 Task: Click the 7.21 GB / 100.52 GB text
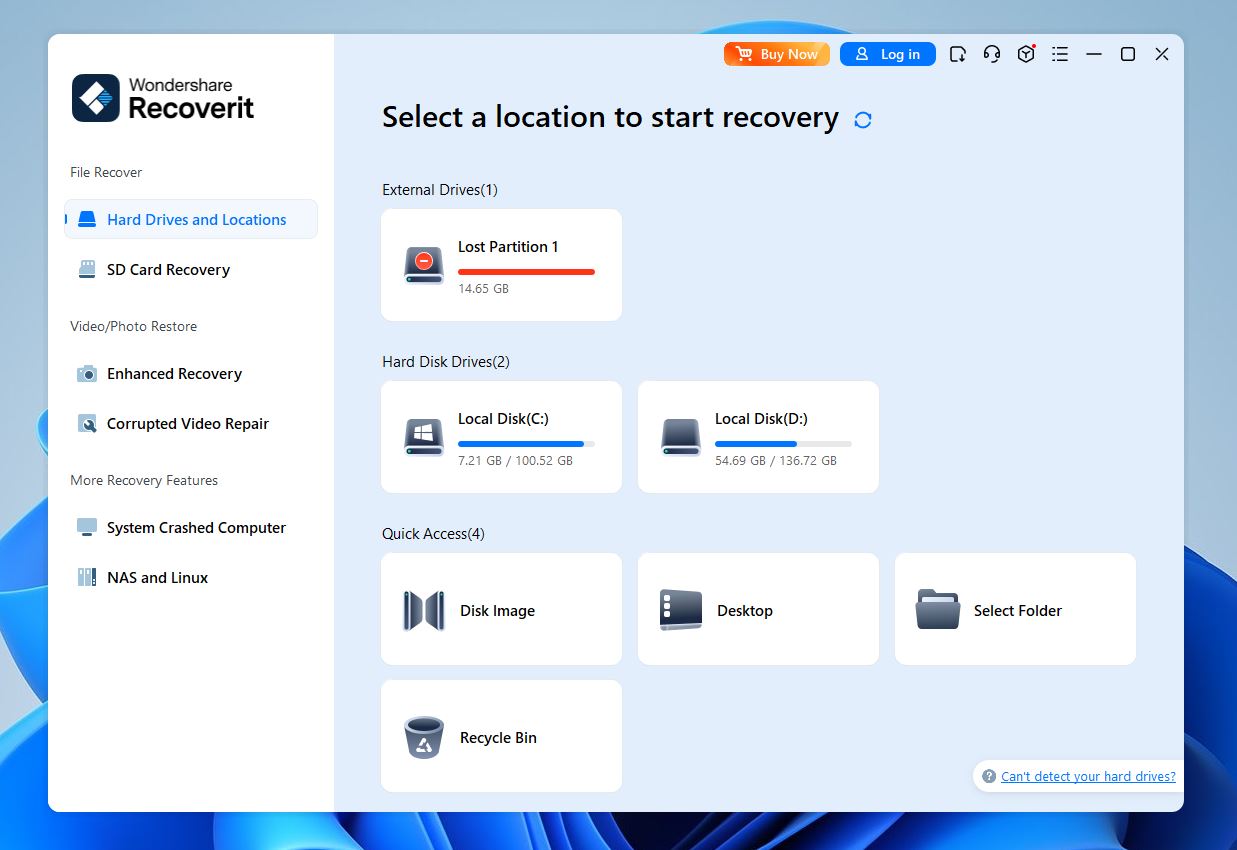(x=515, y=461)
